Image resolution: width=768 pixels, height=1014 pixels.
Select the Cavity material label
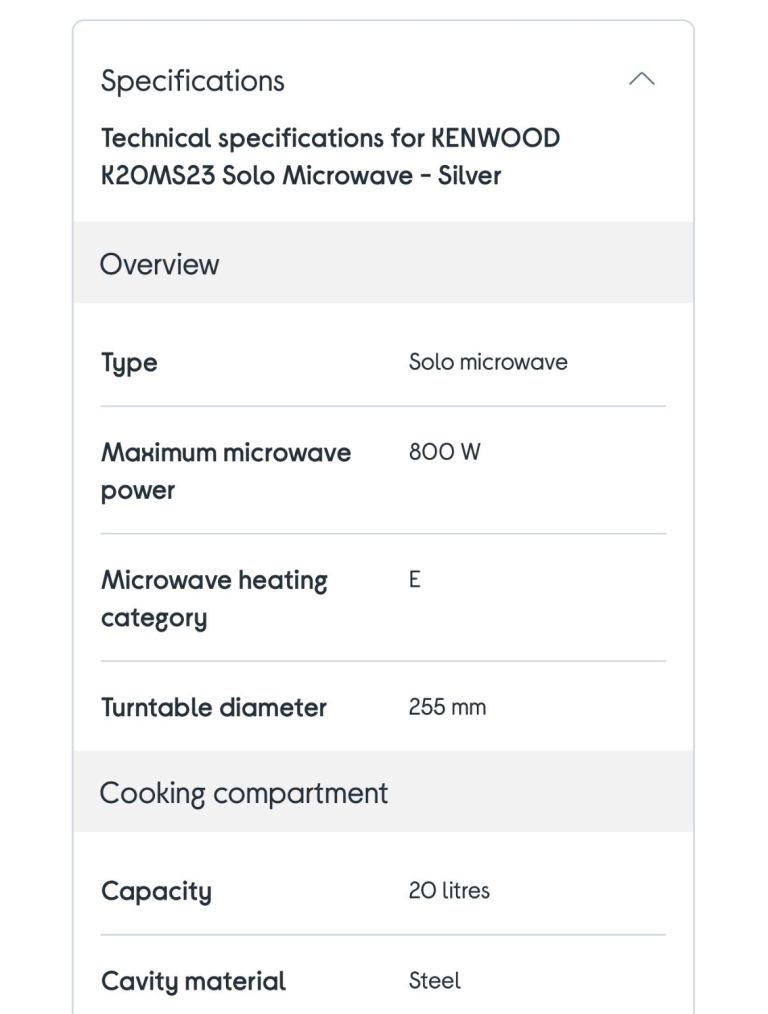(x=193, y=982)
